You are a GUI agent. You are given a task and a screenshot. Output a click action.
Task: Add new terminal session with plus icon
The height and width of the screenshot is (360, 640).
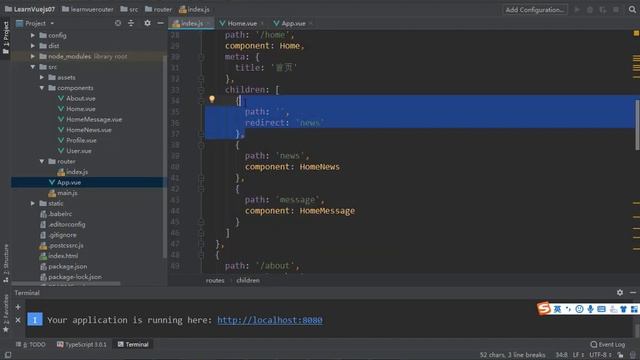18,307
